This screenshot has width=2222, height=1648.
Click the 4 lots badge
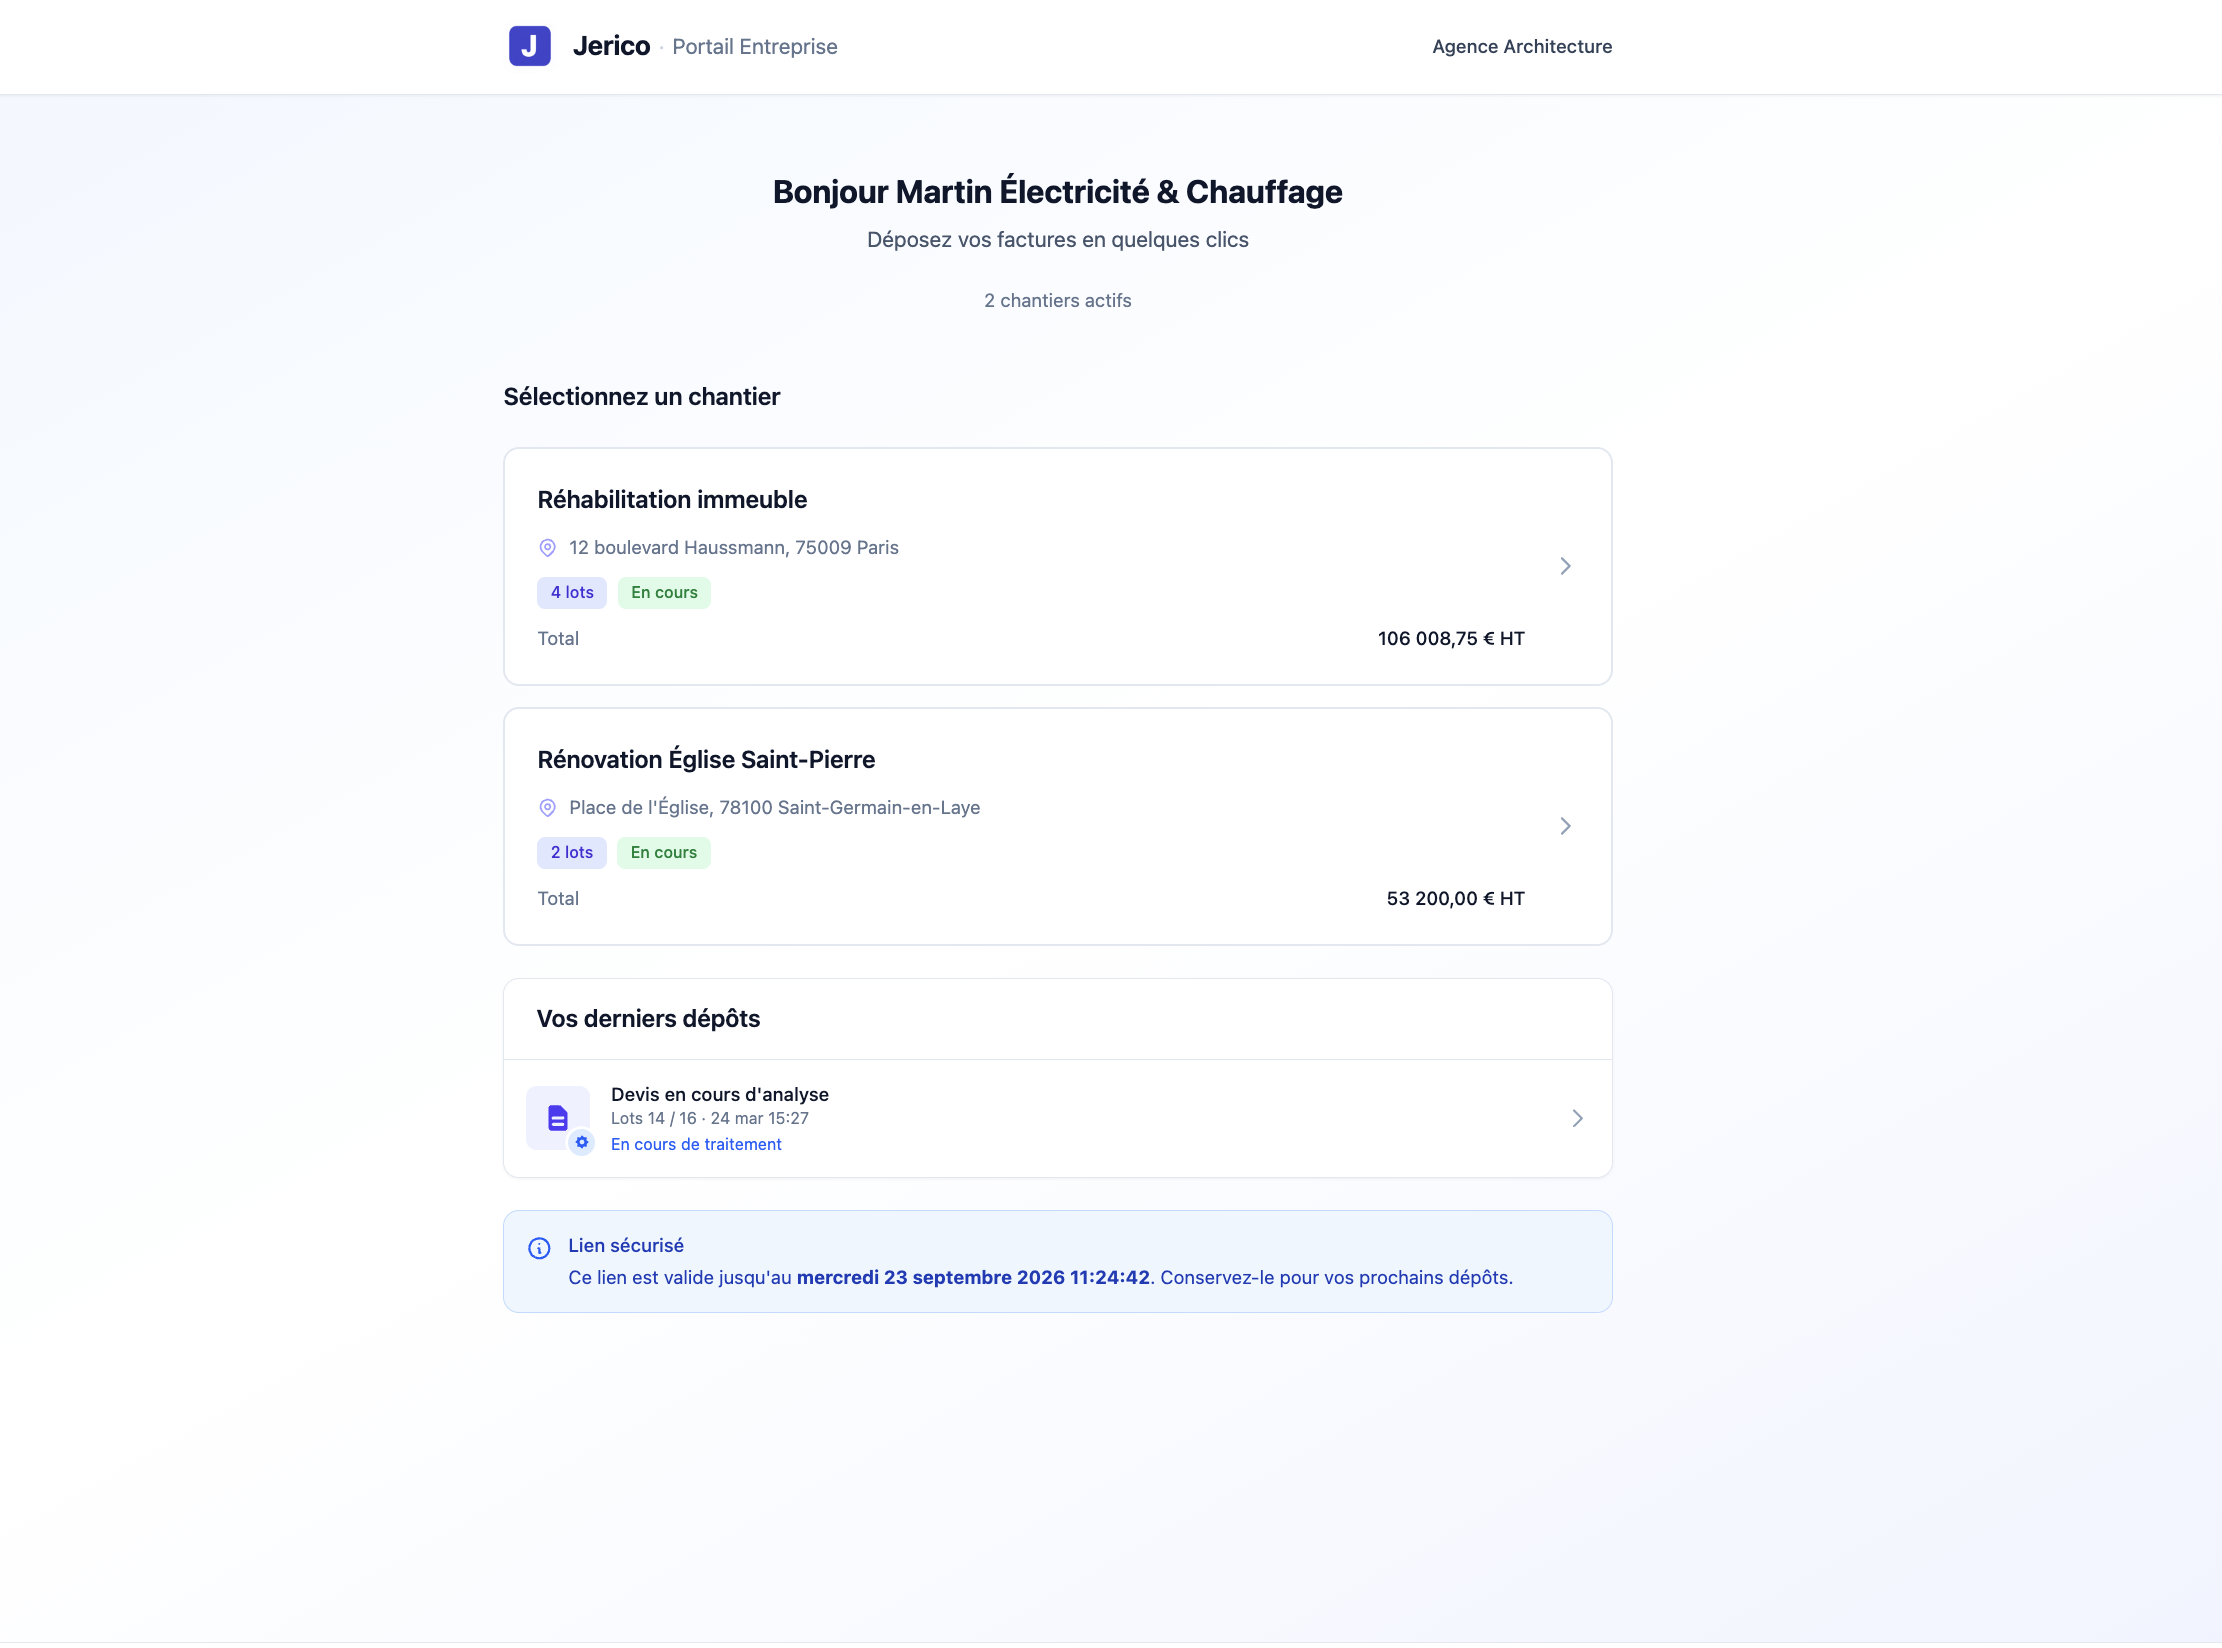tap(572, 592)
